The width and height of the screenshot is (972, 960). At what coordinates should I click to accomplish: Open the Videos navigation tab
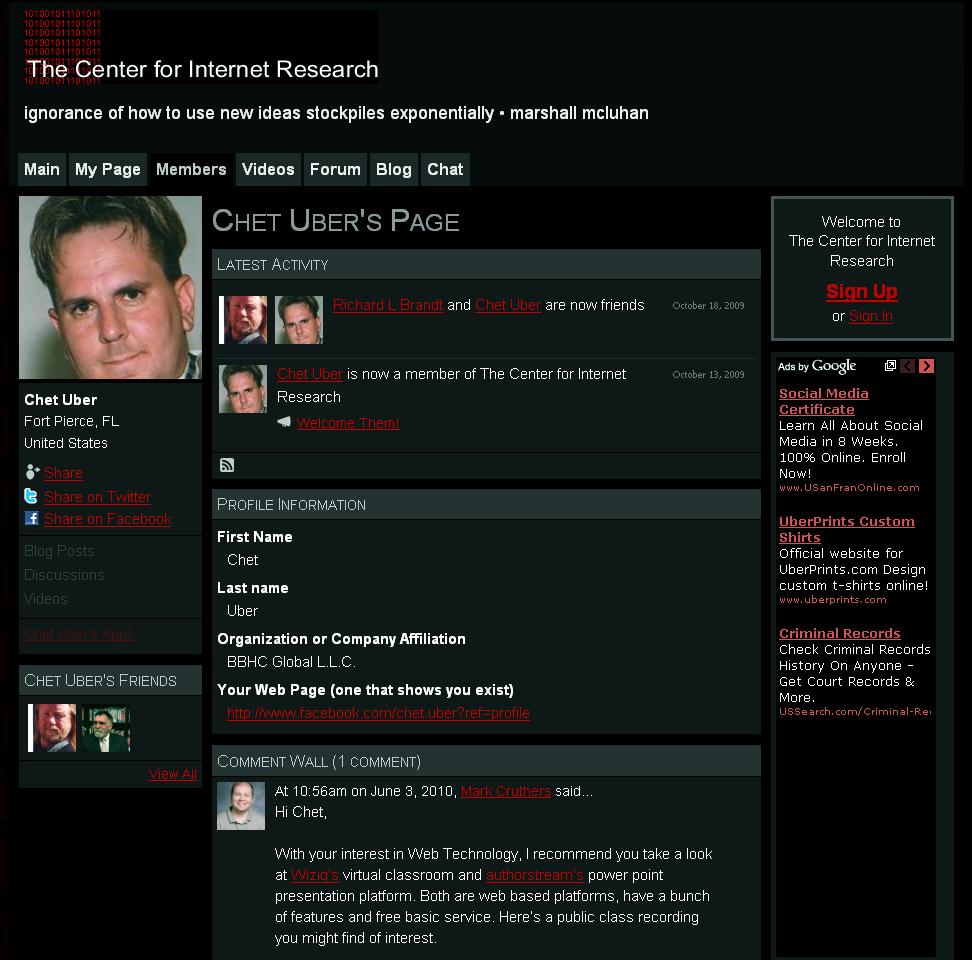268,169
